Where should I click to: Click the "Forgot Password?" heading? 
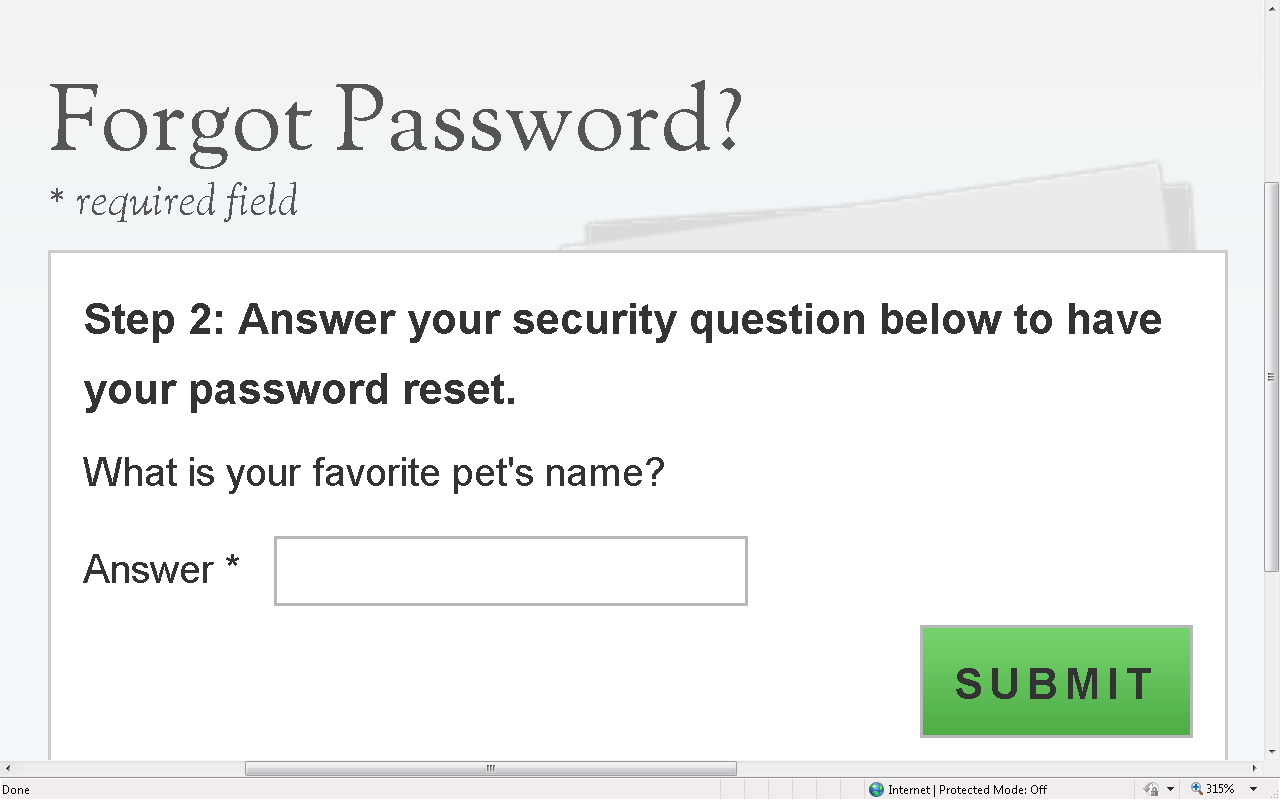[396, 121]
